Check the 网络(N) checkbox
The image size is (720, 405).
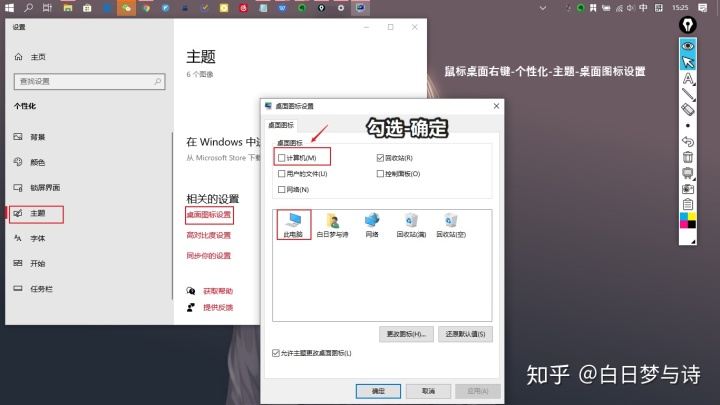[281, 189]
